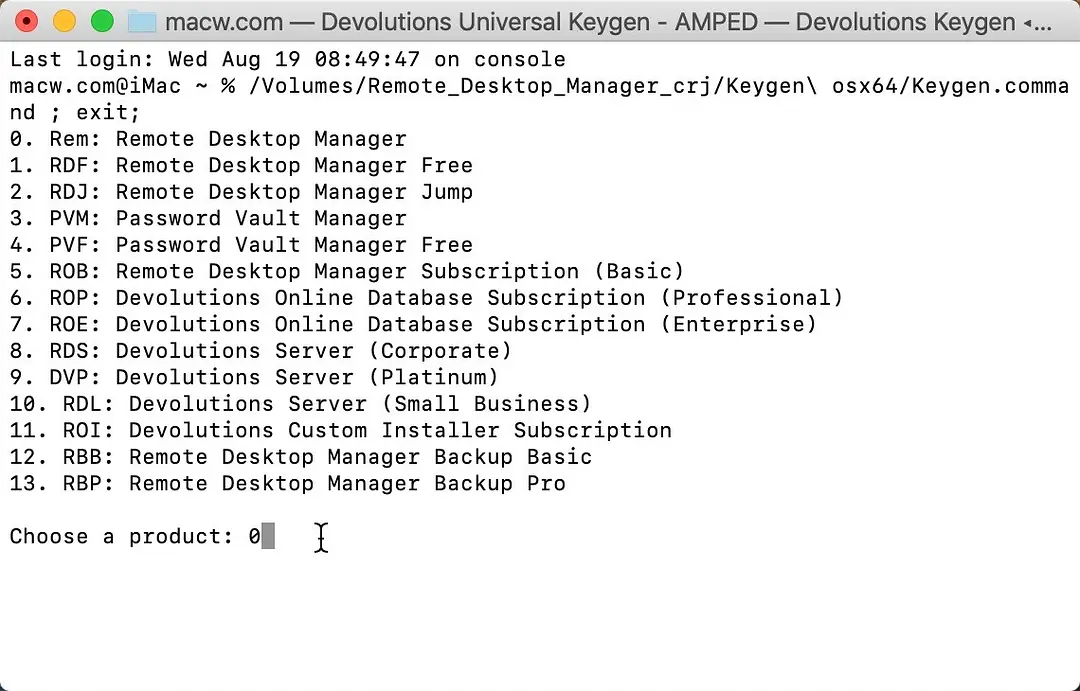Select line '0. Rem: Remote Desktop Manager'
1080x691 pixels.
pos(208,139)
